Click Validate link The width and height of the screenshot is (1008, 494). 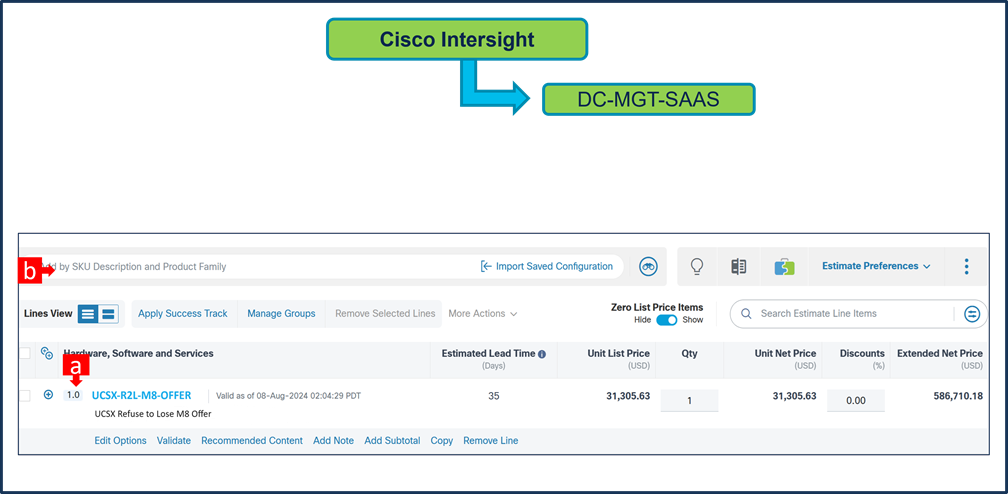coord(174,441)
